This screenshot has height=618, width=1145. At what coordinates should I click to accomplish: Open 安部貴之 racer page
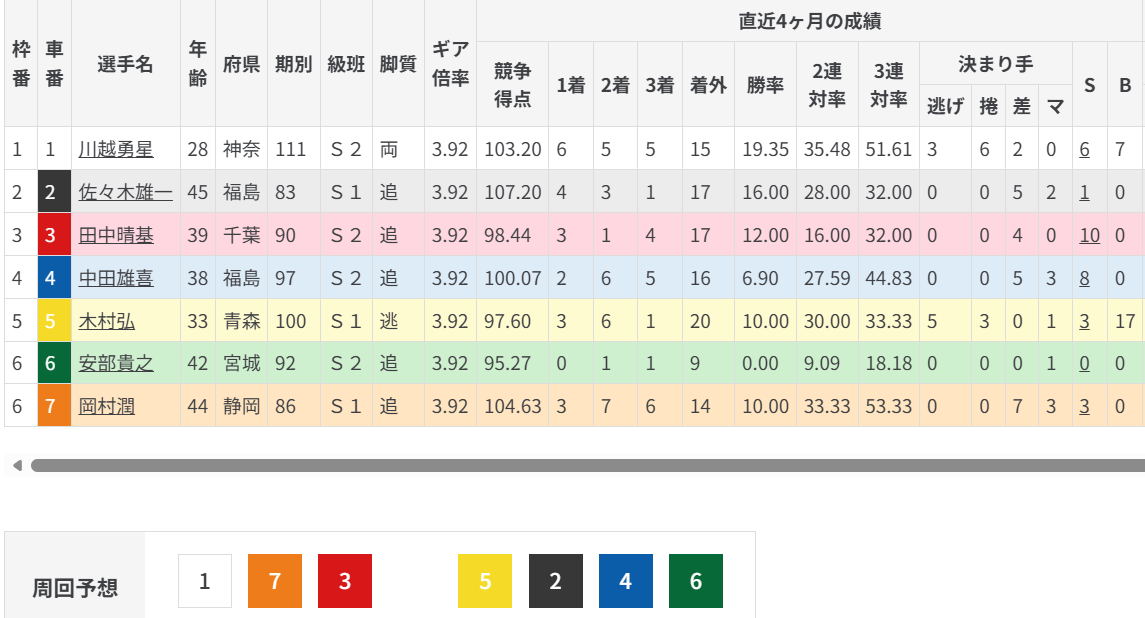[116, 363]
